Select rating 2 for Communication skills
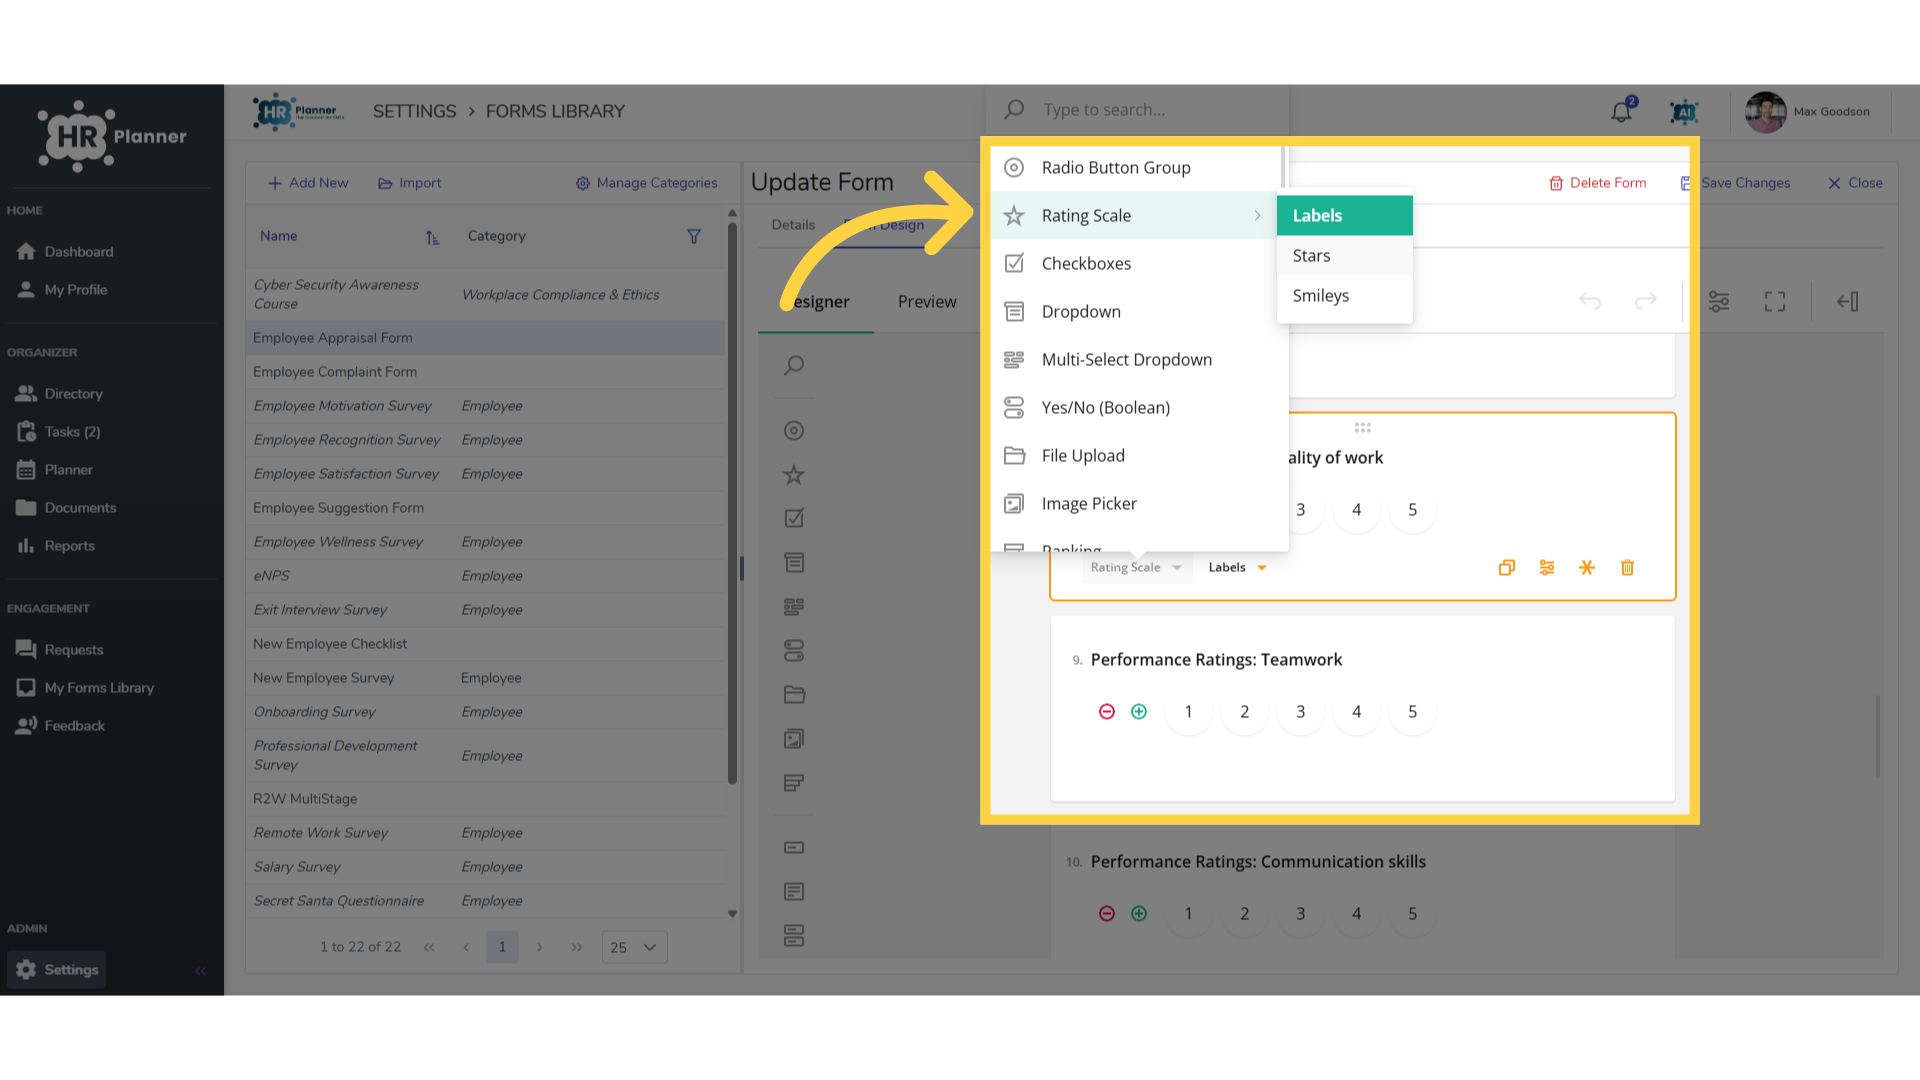The width and height of the screenshot is (1920, 1080). pos(1245,914)
